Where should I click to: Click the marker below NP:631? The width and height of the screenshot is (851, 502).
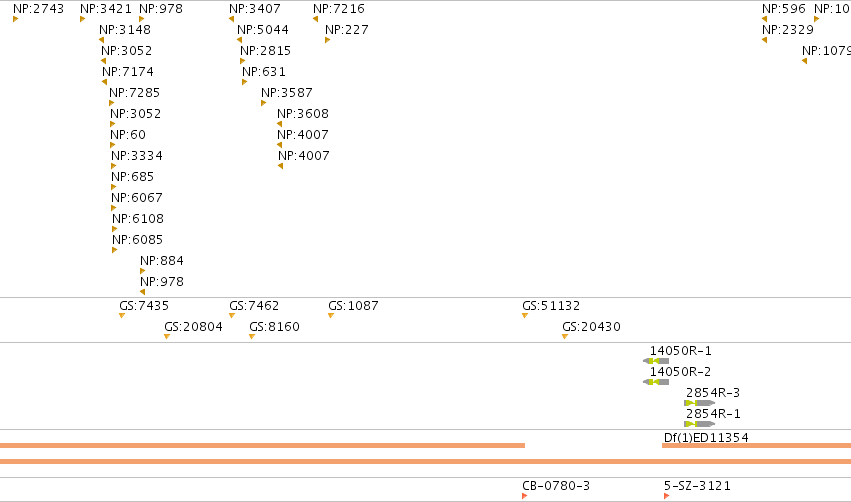(245, 82)
